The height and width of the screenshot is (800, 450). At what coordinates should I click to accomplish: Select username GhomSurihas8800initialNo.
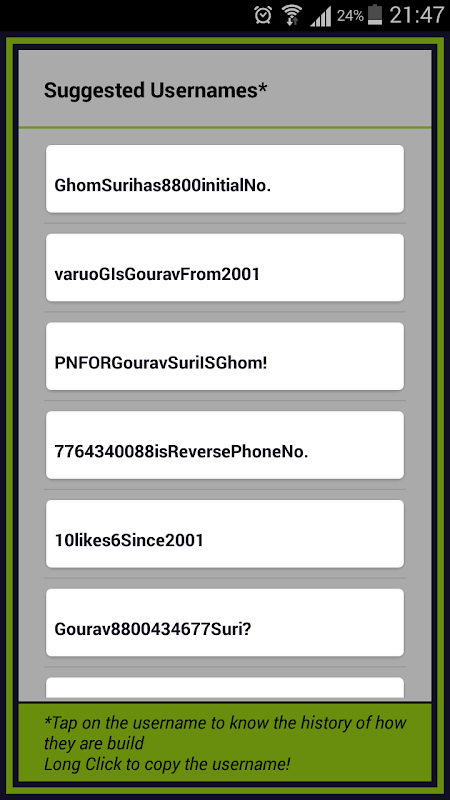(225, 179)
